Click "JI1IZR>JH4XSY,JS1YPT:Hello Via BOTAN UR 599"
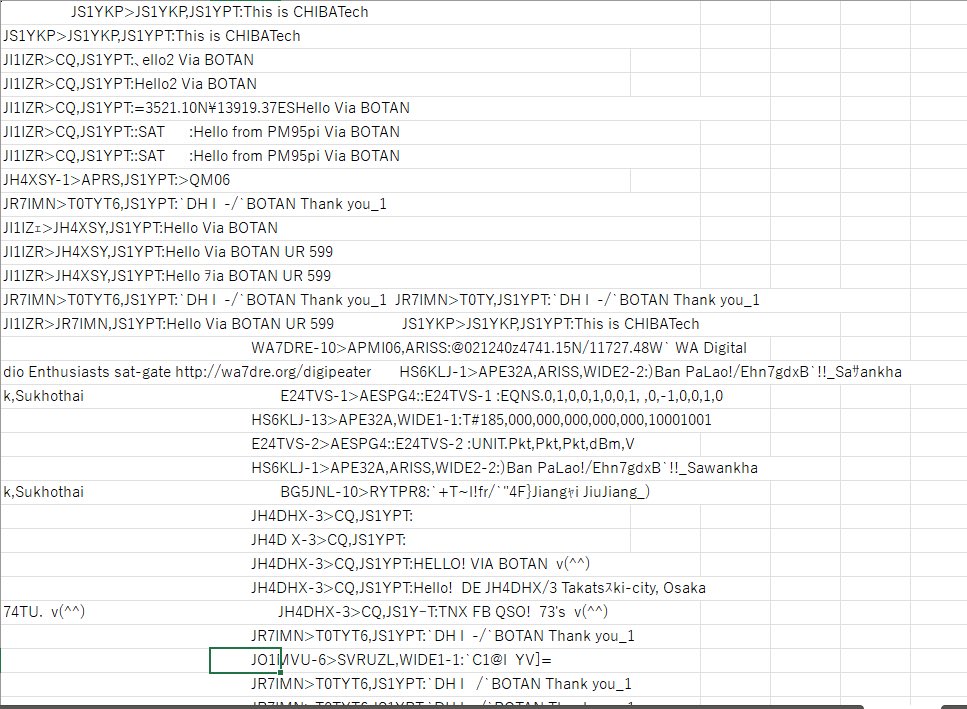 tap(168, 252)
